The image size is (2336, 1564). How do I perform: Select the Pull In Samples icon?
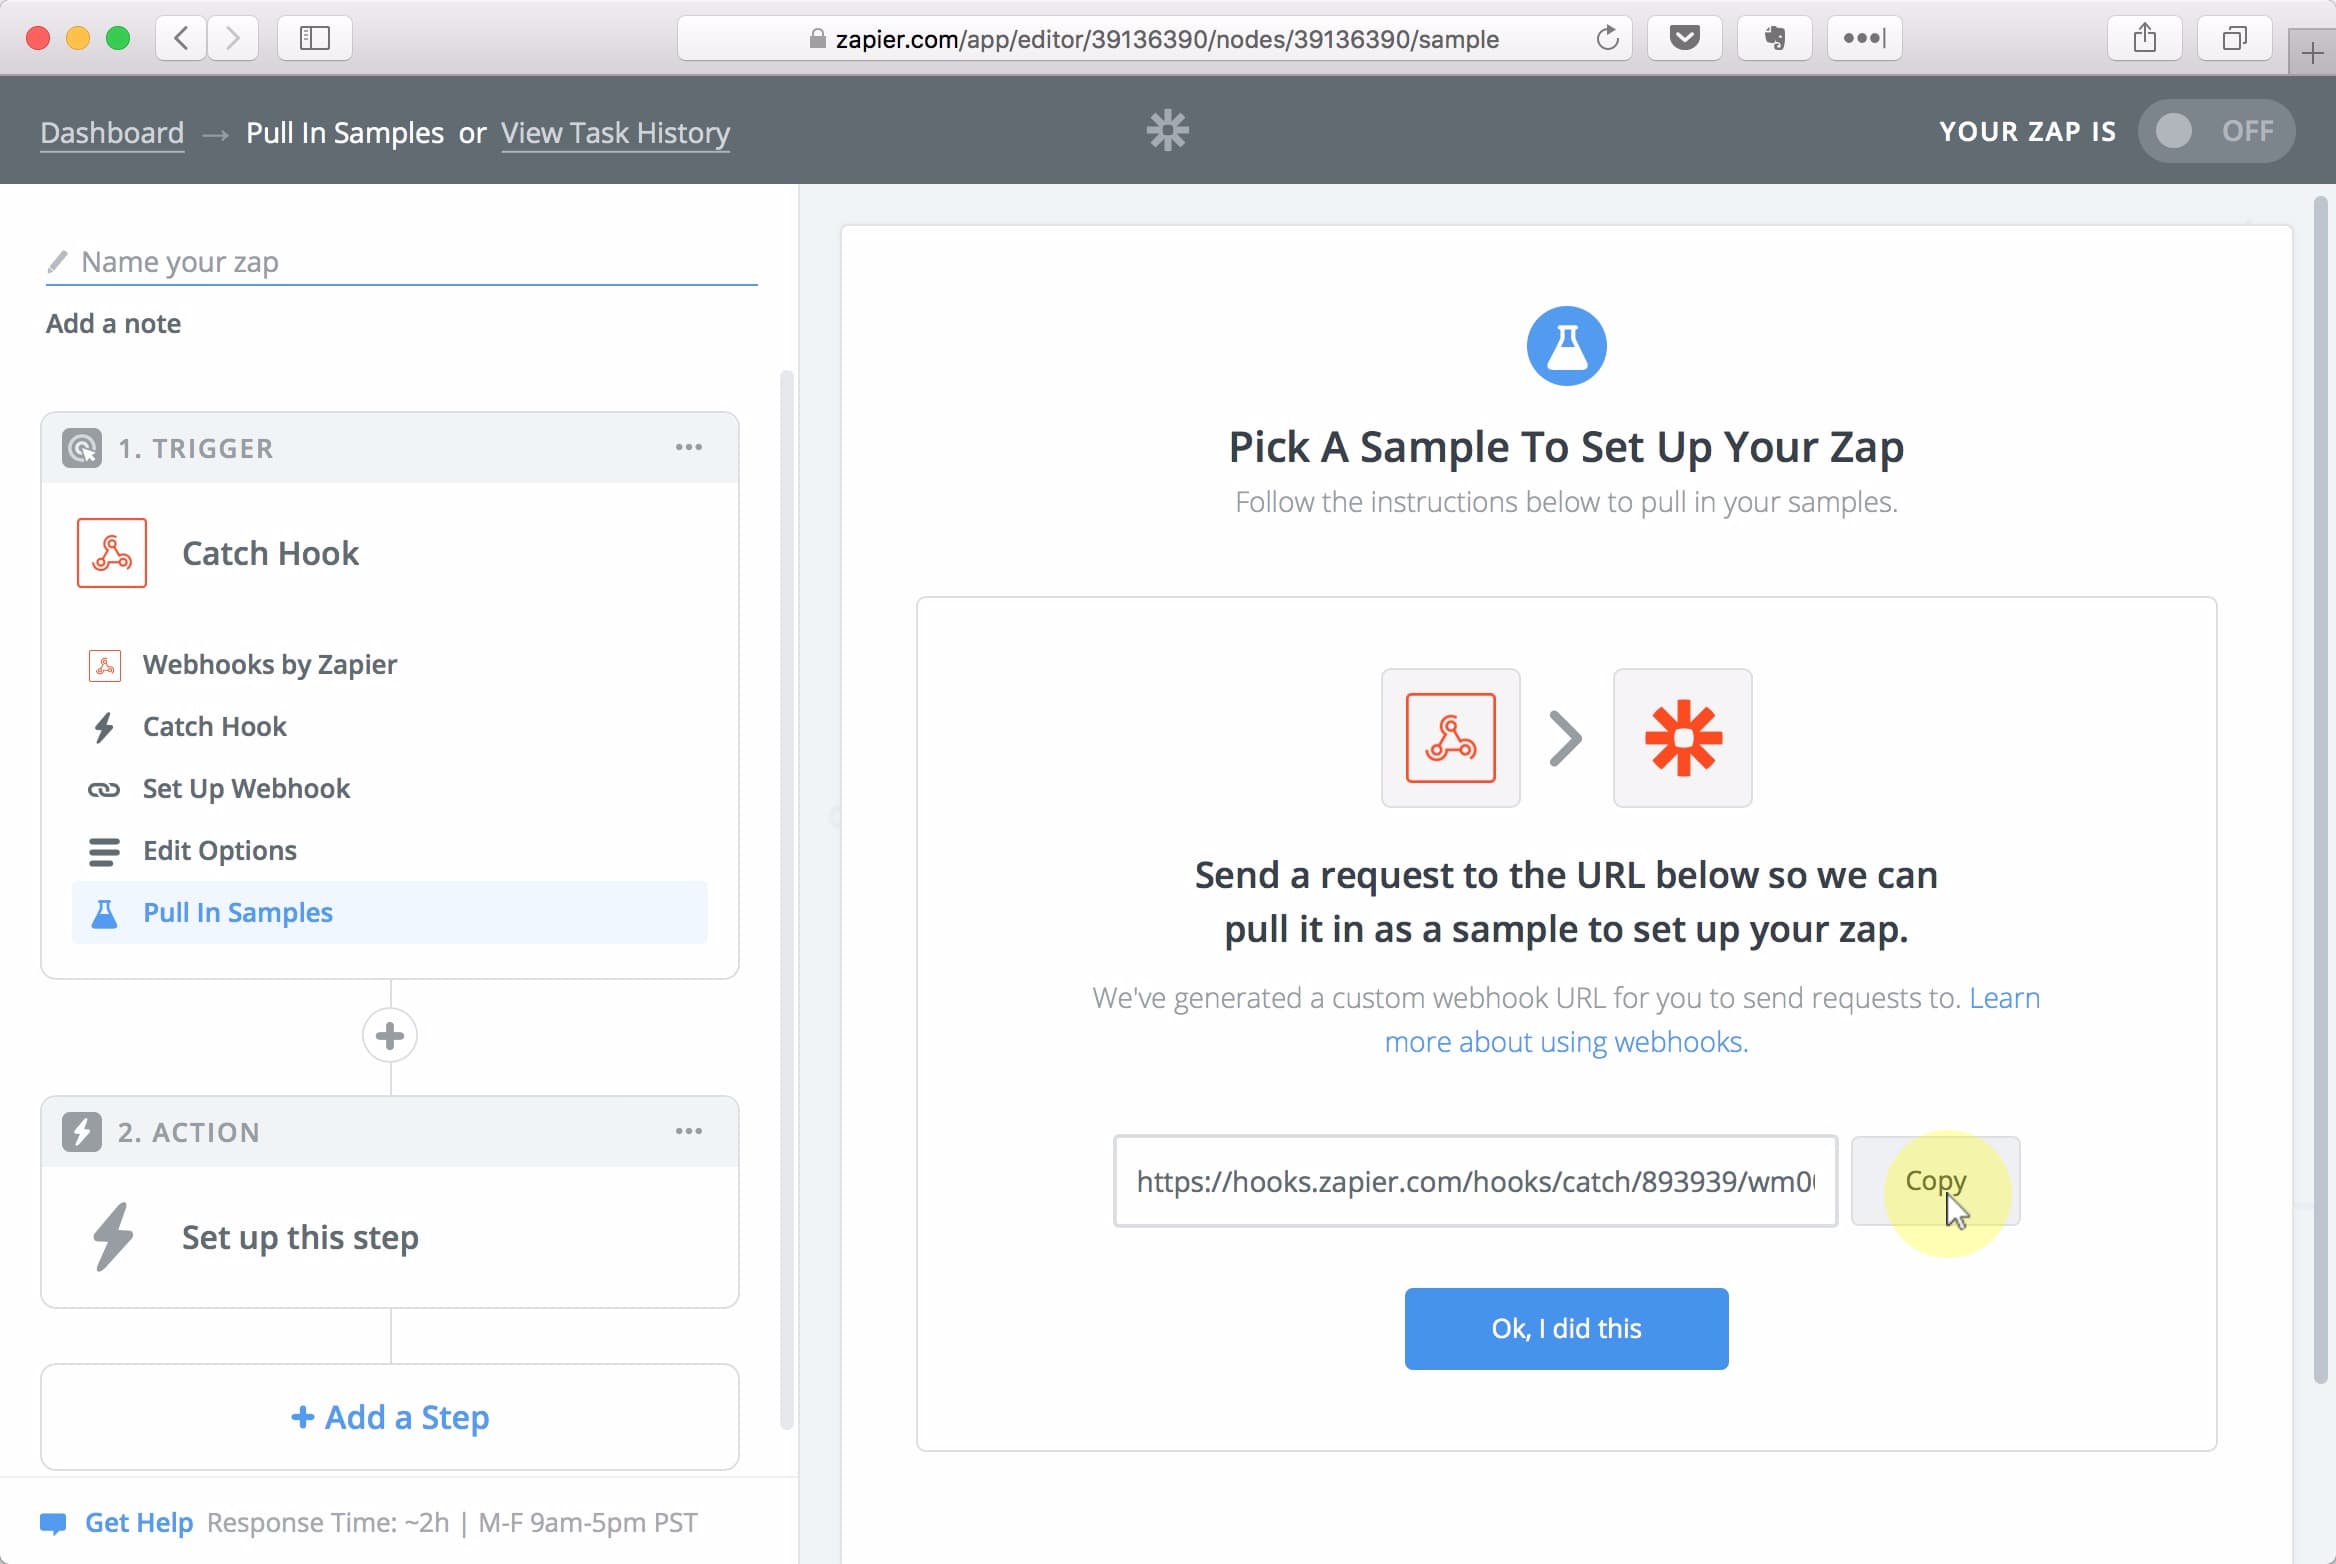coord(103,911)
